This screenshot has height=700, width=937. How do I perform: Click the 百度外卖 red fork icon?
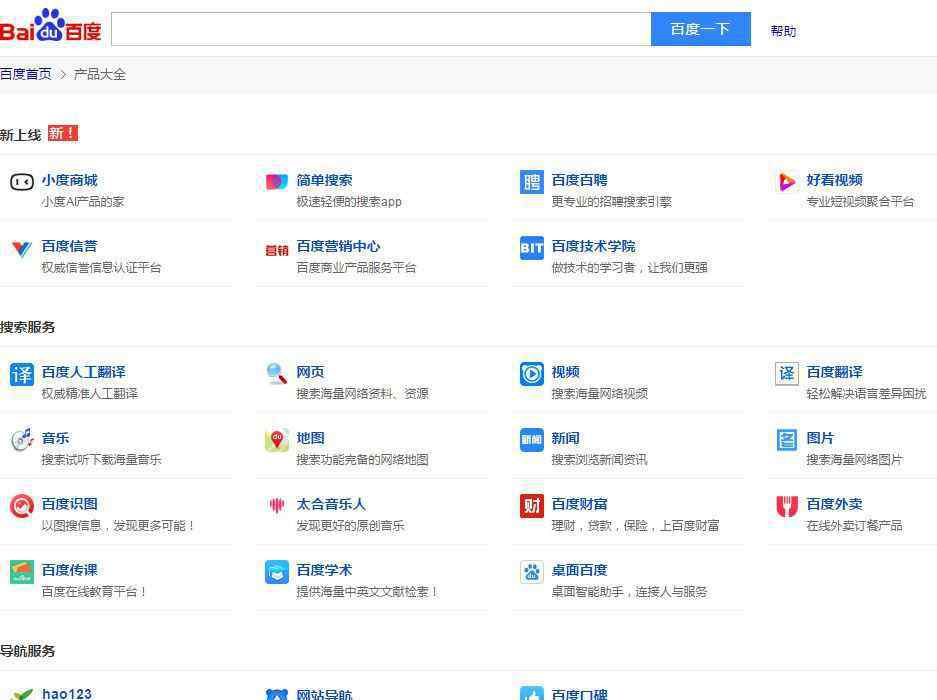coord(787,506)
